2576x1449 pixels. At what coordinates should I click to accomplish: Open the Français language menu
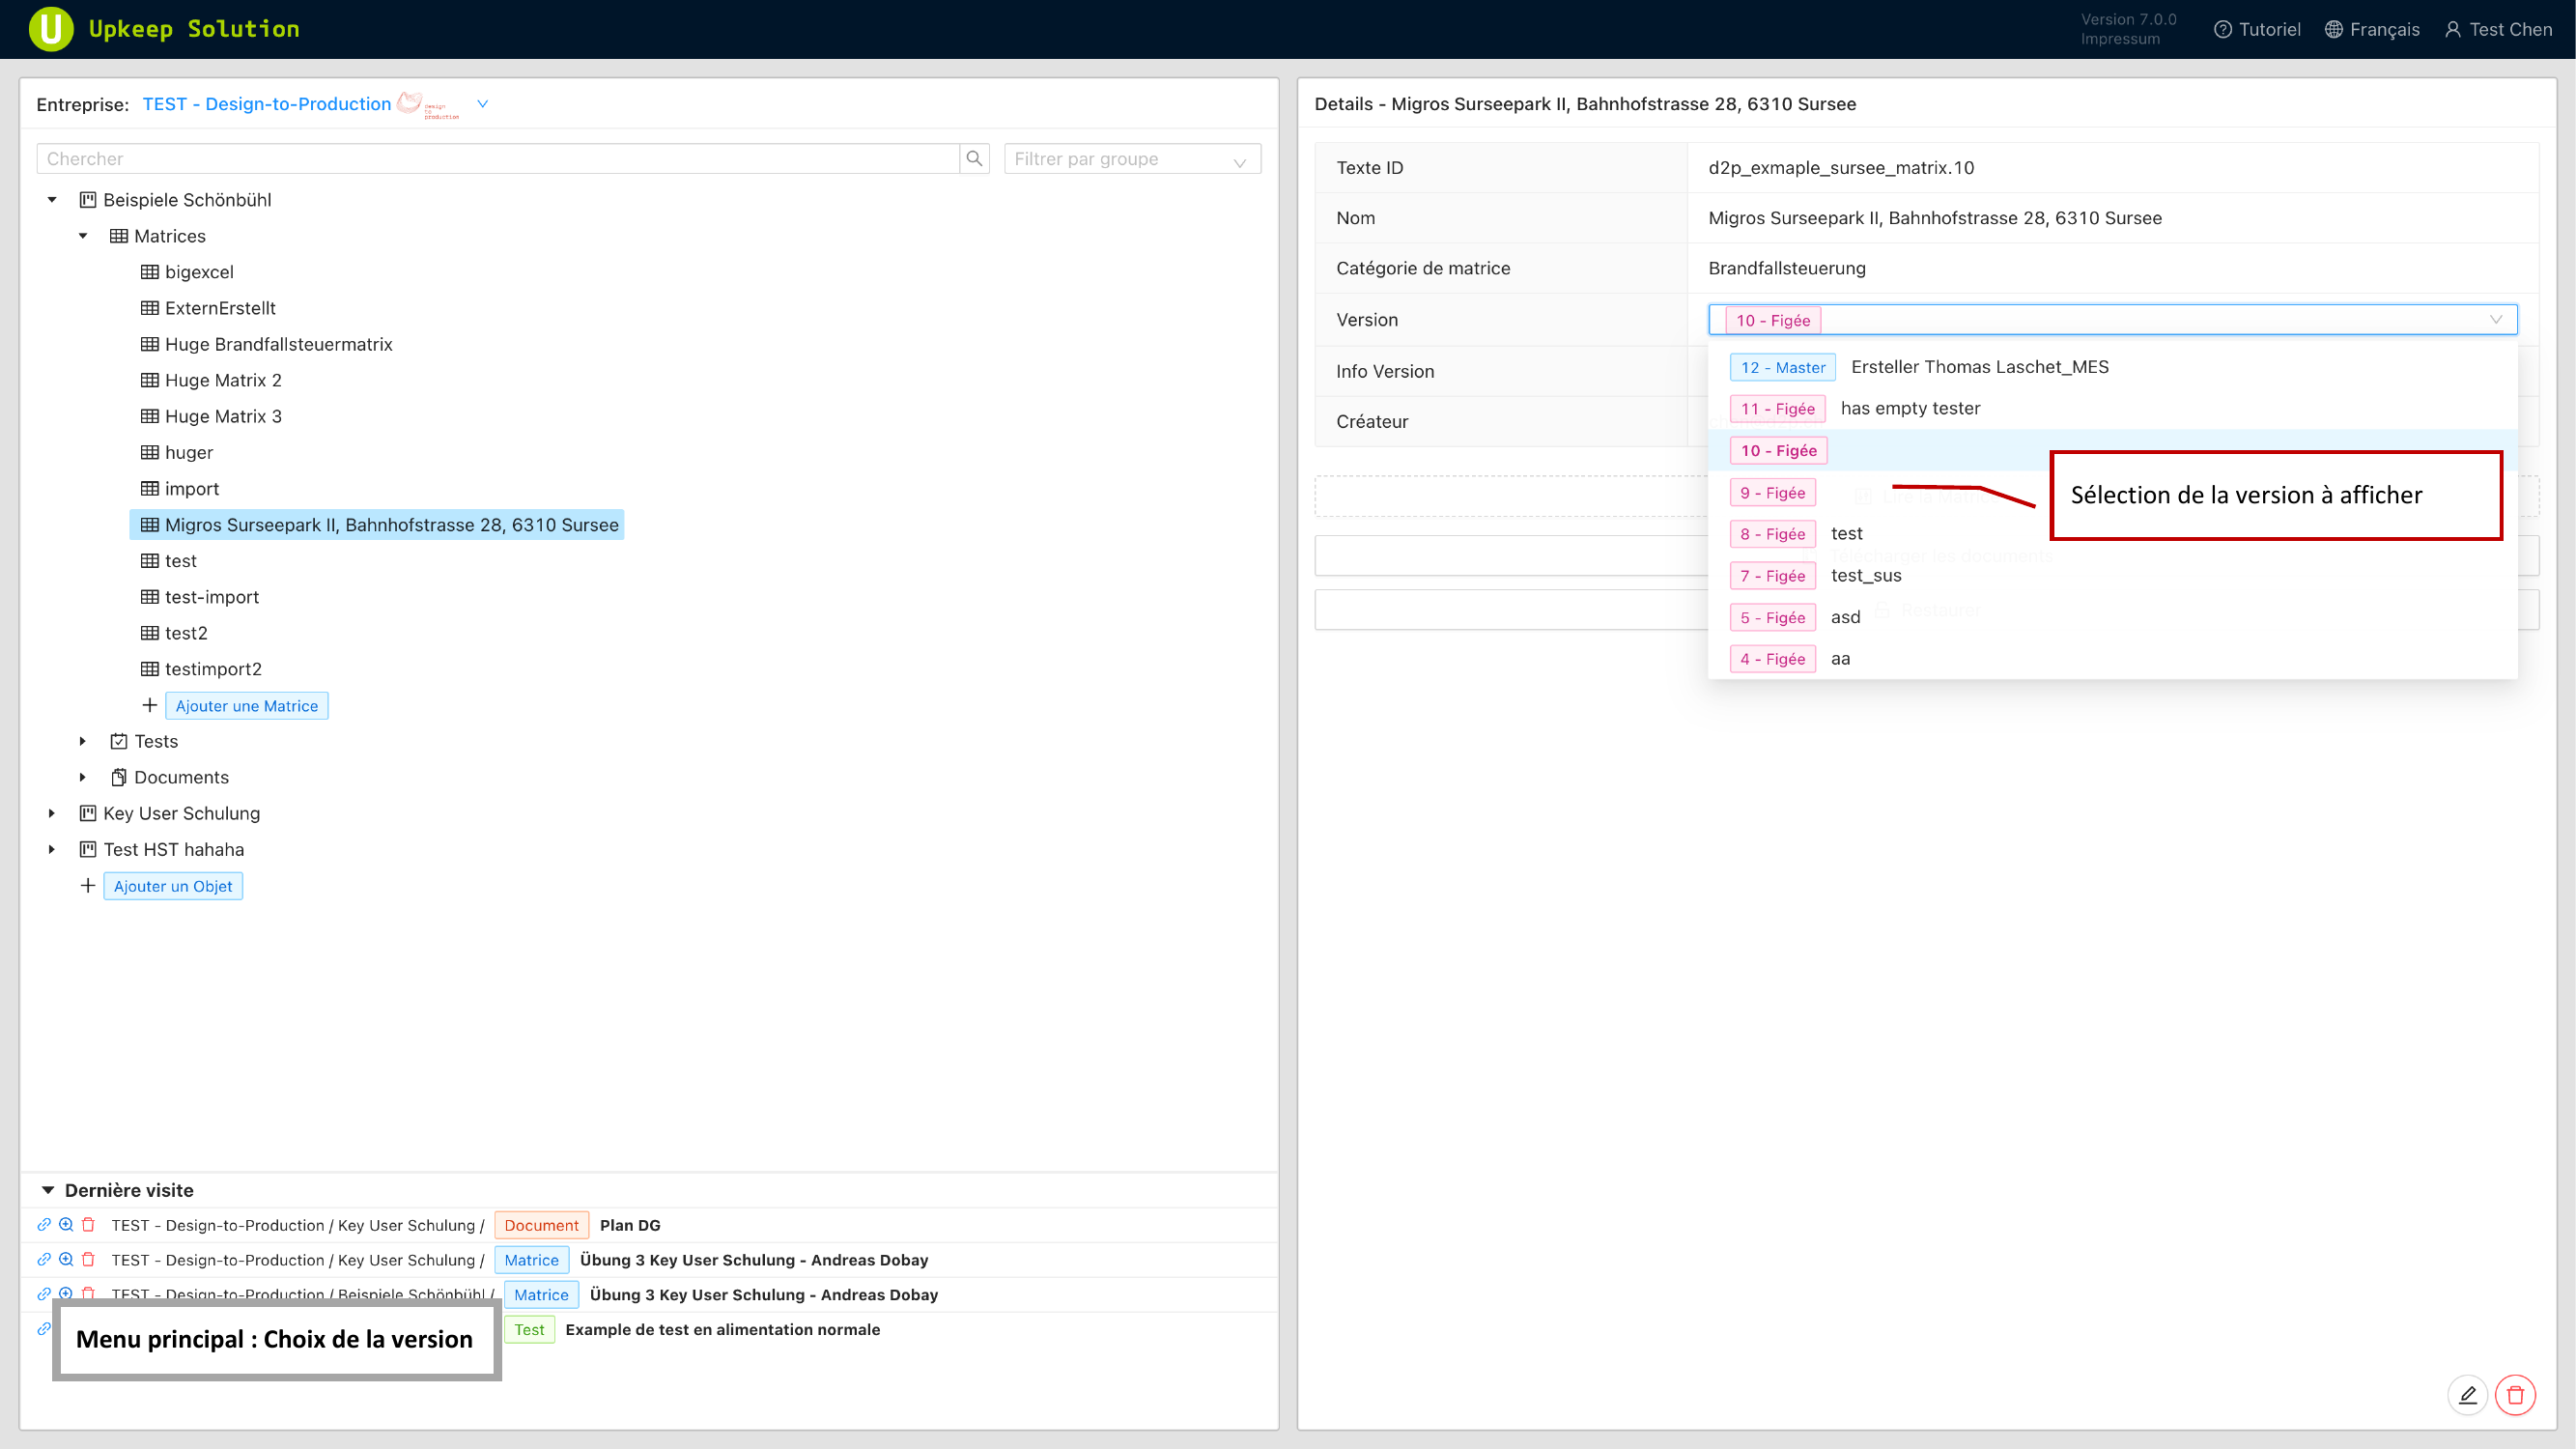(x=2372, y=29)
